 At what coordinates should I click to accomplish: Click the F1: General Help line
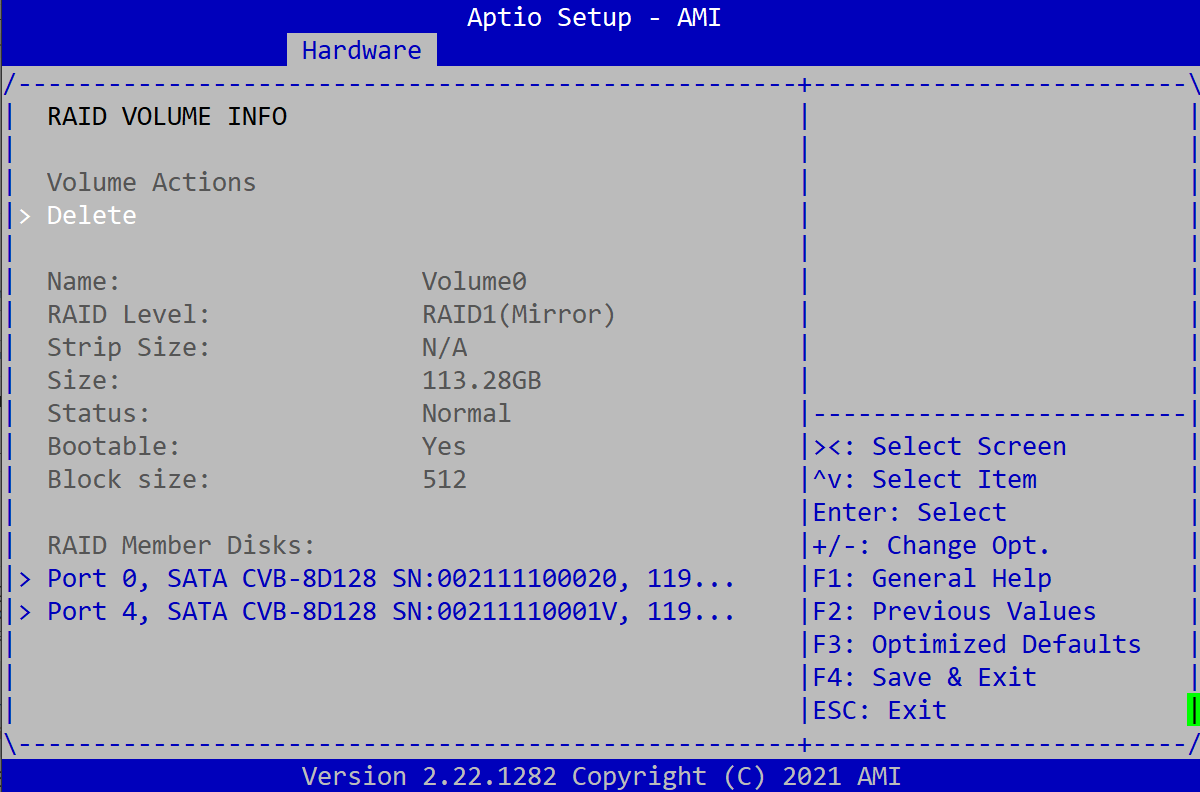point(932,578)
